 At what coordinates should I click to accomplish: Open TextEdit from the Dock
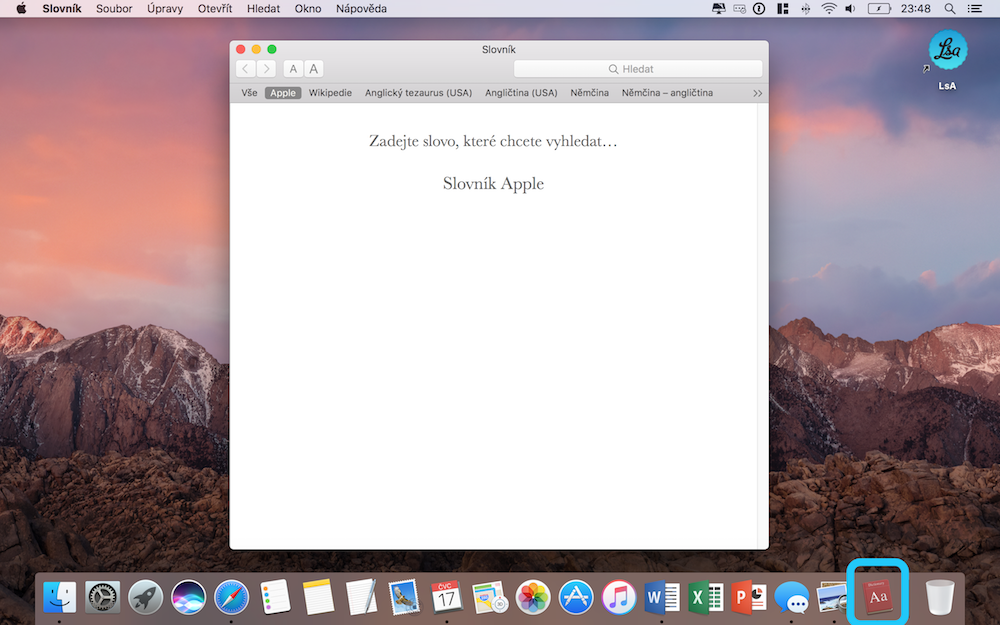[361, 598]
